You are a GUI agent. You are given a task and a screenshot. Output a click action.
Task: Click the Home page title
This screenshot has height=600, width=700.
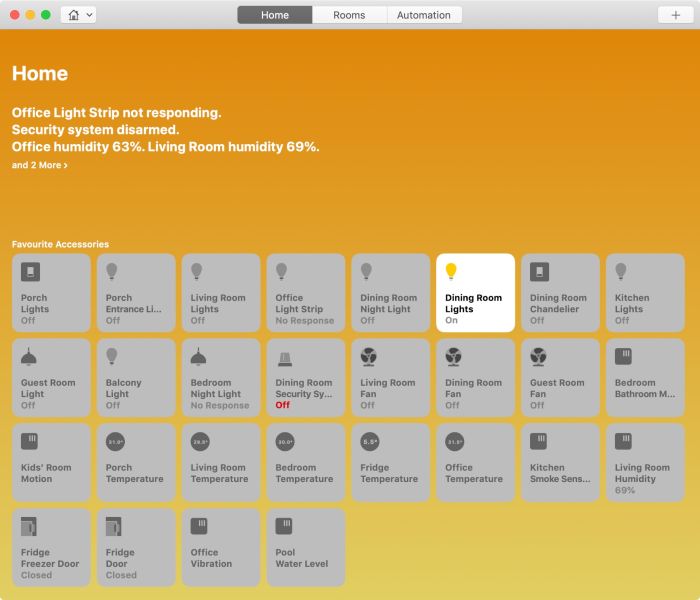(x=40, y=73)
